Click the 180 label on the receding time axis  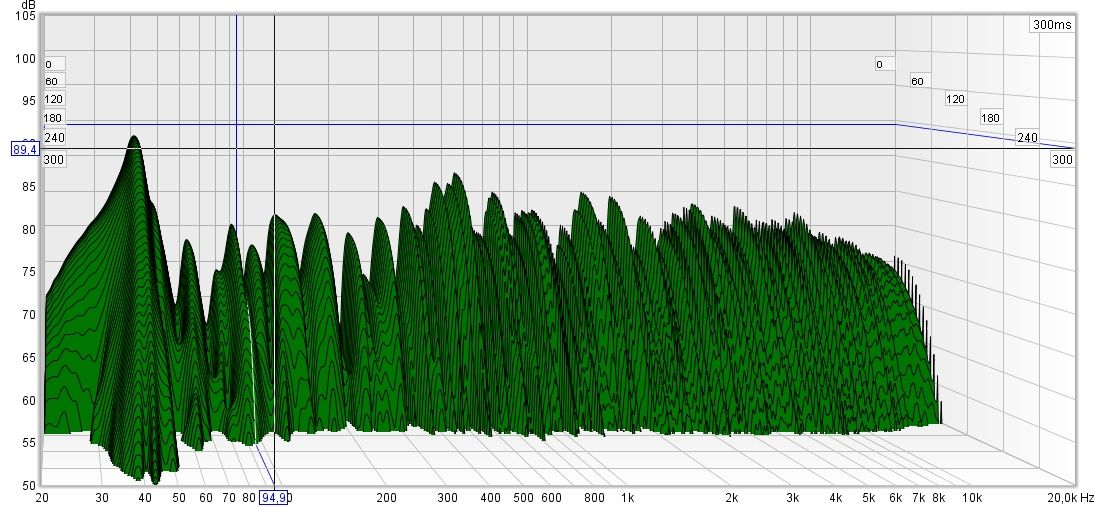[990, 117]
